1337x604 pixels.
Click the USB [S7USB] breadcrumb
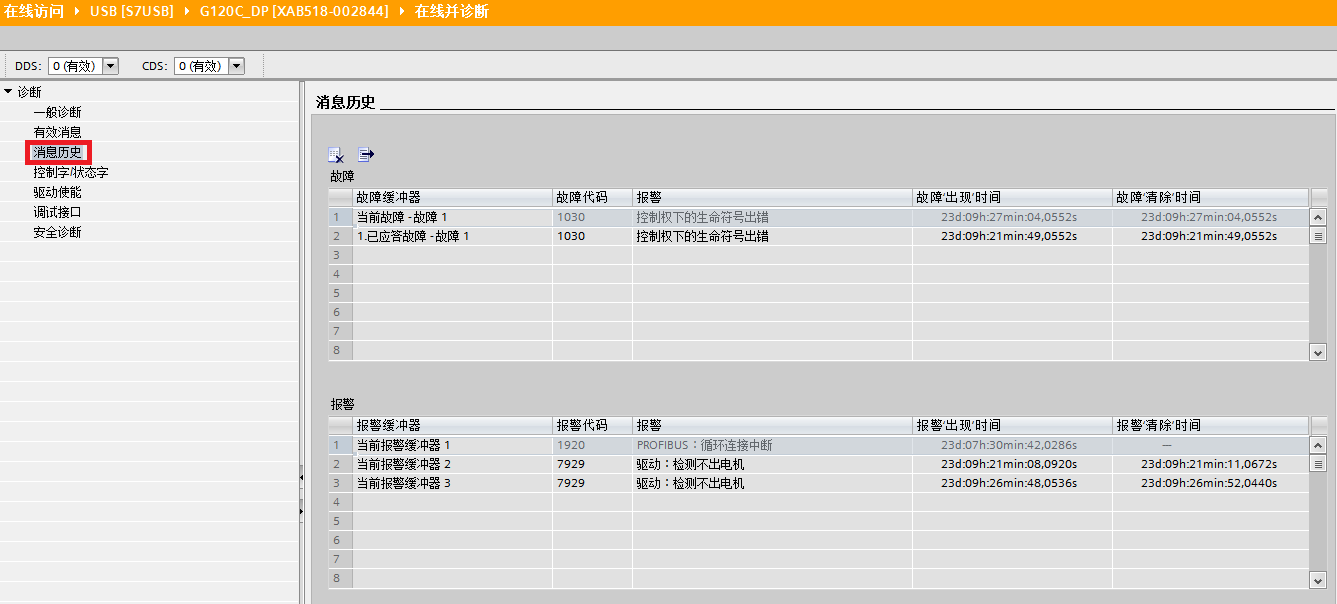tap(131, 11)
